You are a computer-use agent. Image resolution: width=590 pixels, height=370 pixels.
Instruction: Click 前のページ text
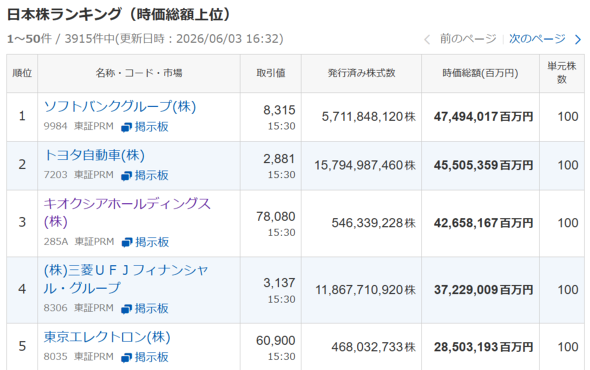pyautogui.click(x=468, y=38)
